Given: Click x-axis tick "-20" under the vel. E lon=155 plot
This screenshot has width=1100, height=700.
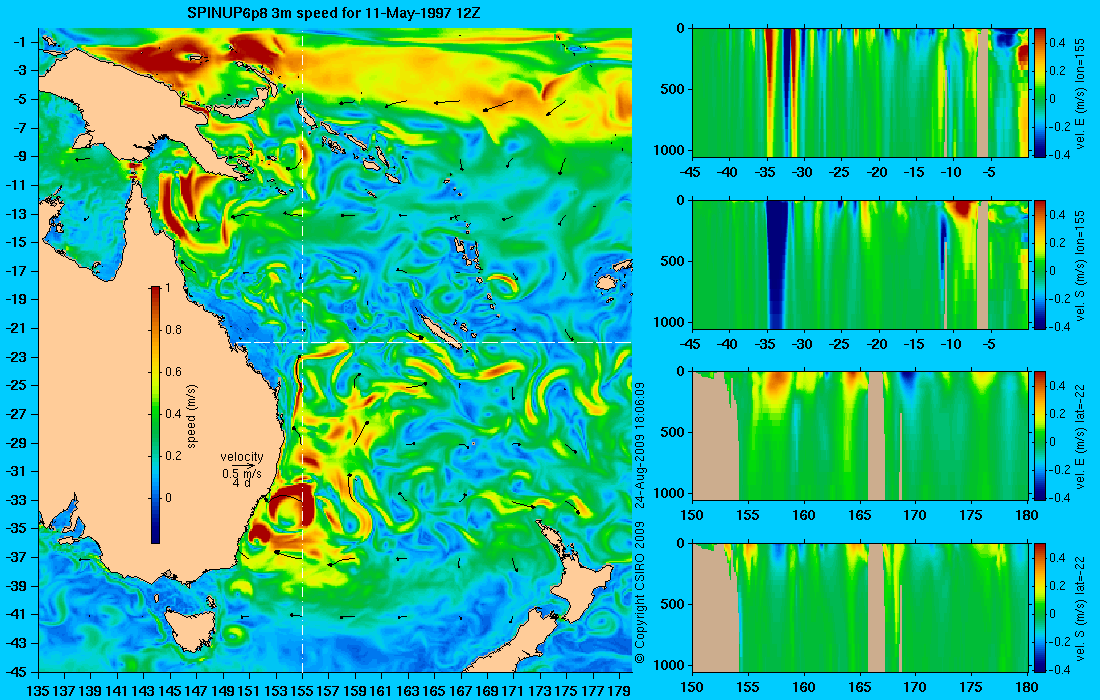Looking at the screenshot, I should pyautogui.click(x=877, y=173).
